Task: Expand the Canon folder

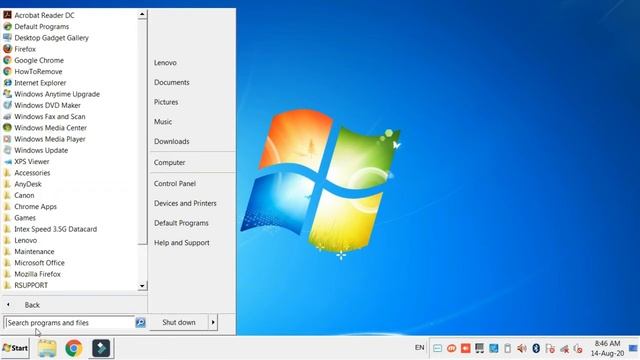Action: point(19,196)
